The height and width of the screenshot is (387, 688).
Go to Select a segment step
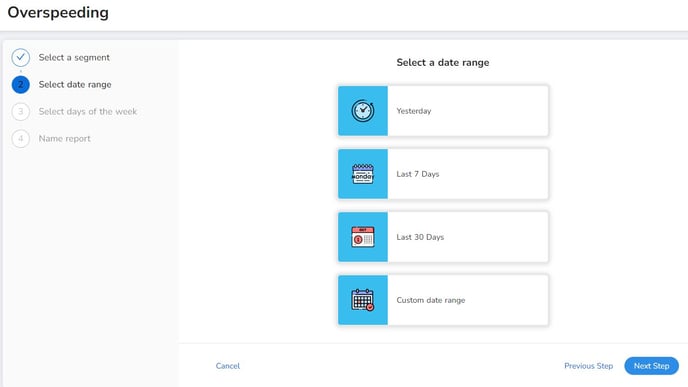[x=74, y=57]
